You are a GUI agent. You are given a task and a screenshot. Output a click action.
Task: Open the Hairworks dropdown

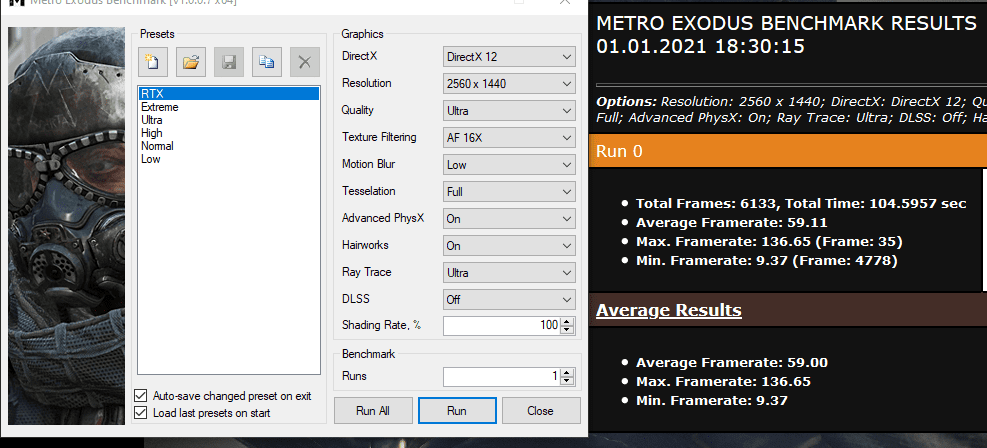click(x=509, y=246)
